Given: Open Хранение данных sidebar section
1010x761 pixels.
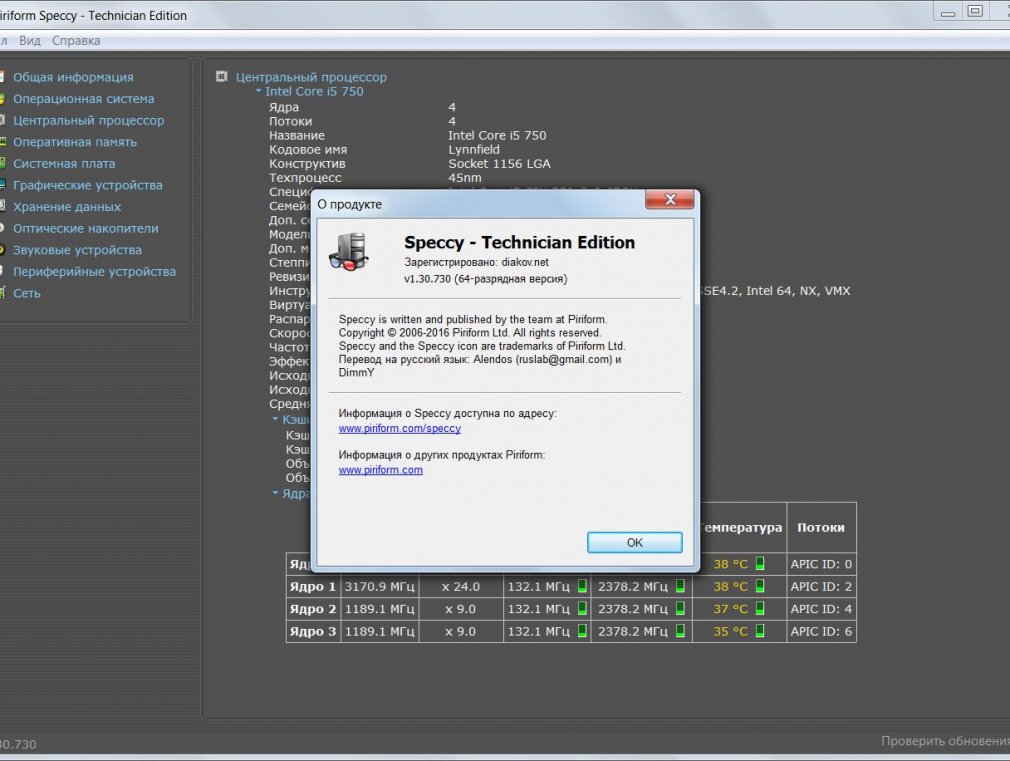Looking at the screenshot, I should point(67,207).
